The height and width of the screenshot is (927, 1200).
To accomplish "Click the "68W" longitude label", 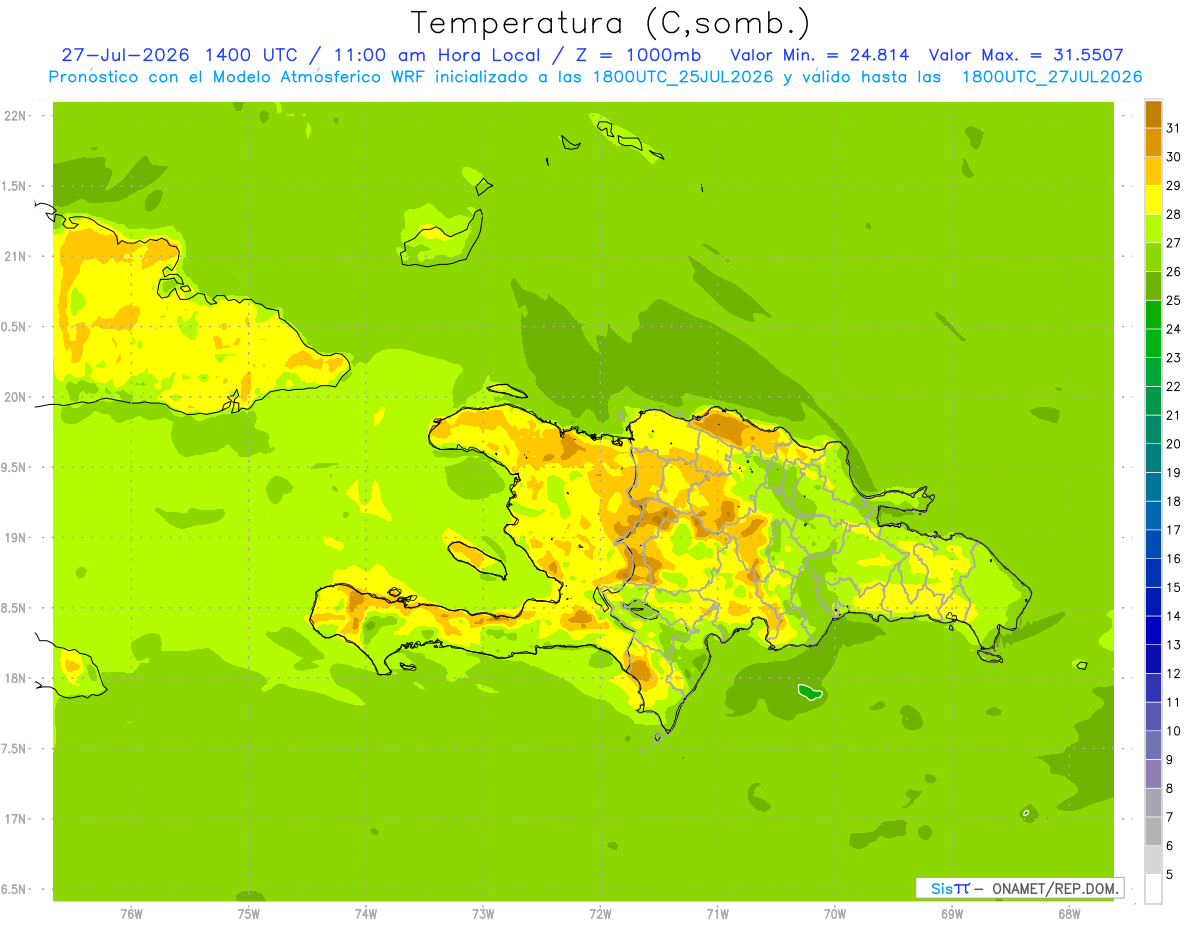I will tap(1069, 913).
